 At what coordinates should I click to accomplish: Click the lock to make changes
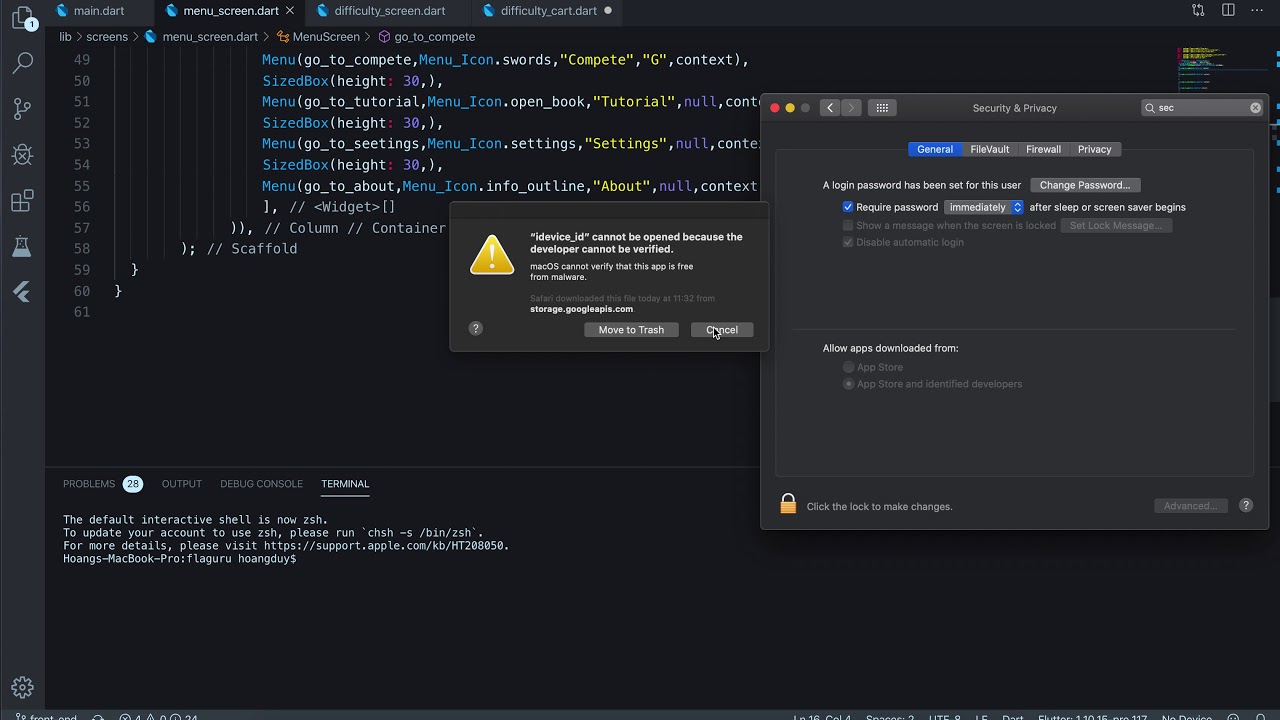pos(788,504)
